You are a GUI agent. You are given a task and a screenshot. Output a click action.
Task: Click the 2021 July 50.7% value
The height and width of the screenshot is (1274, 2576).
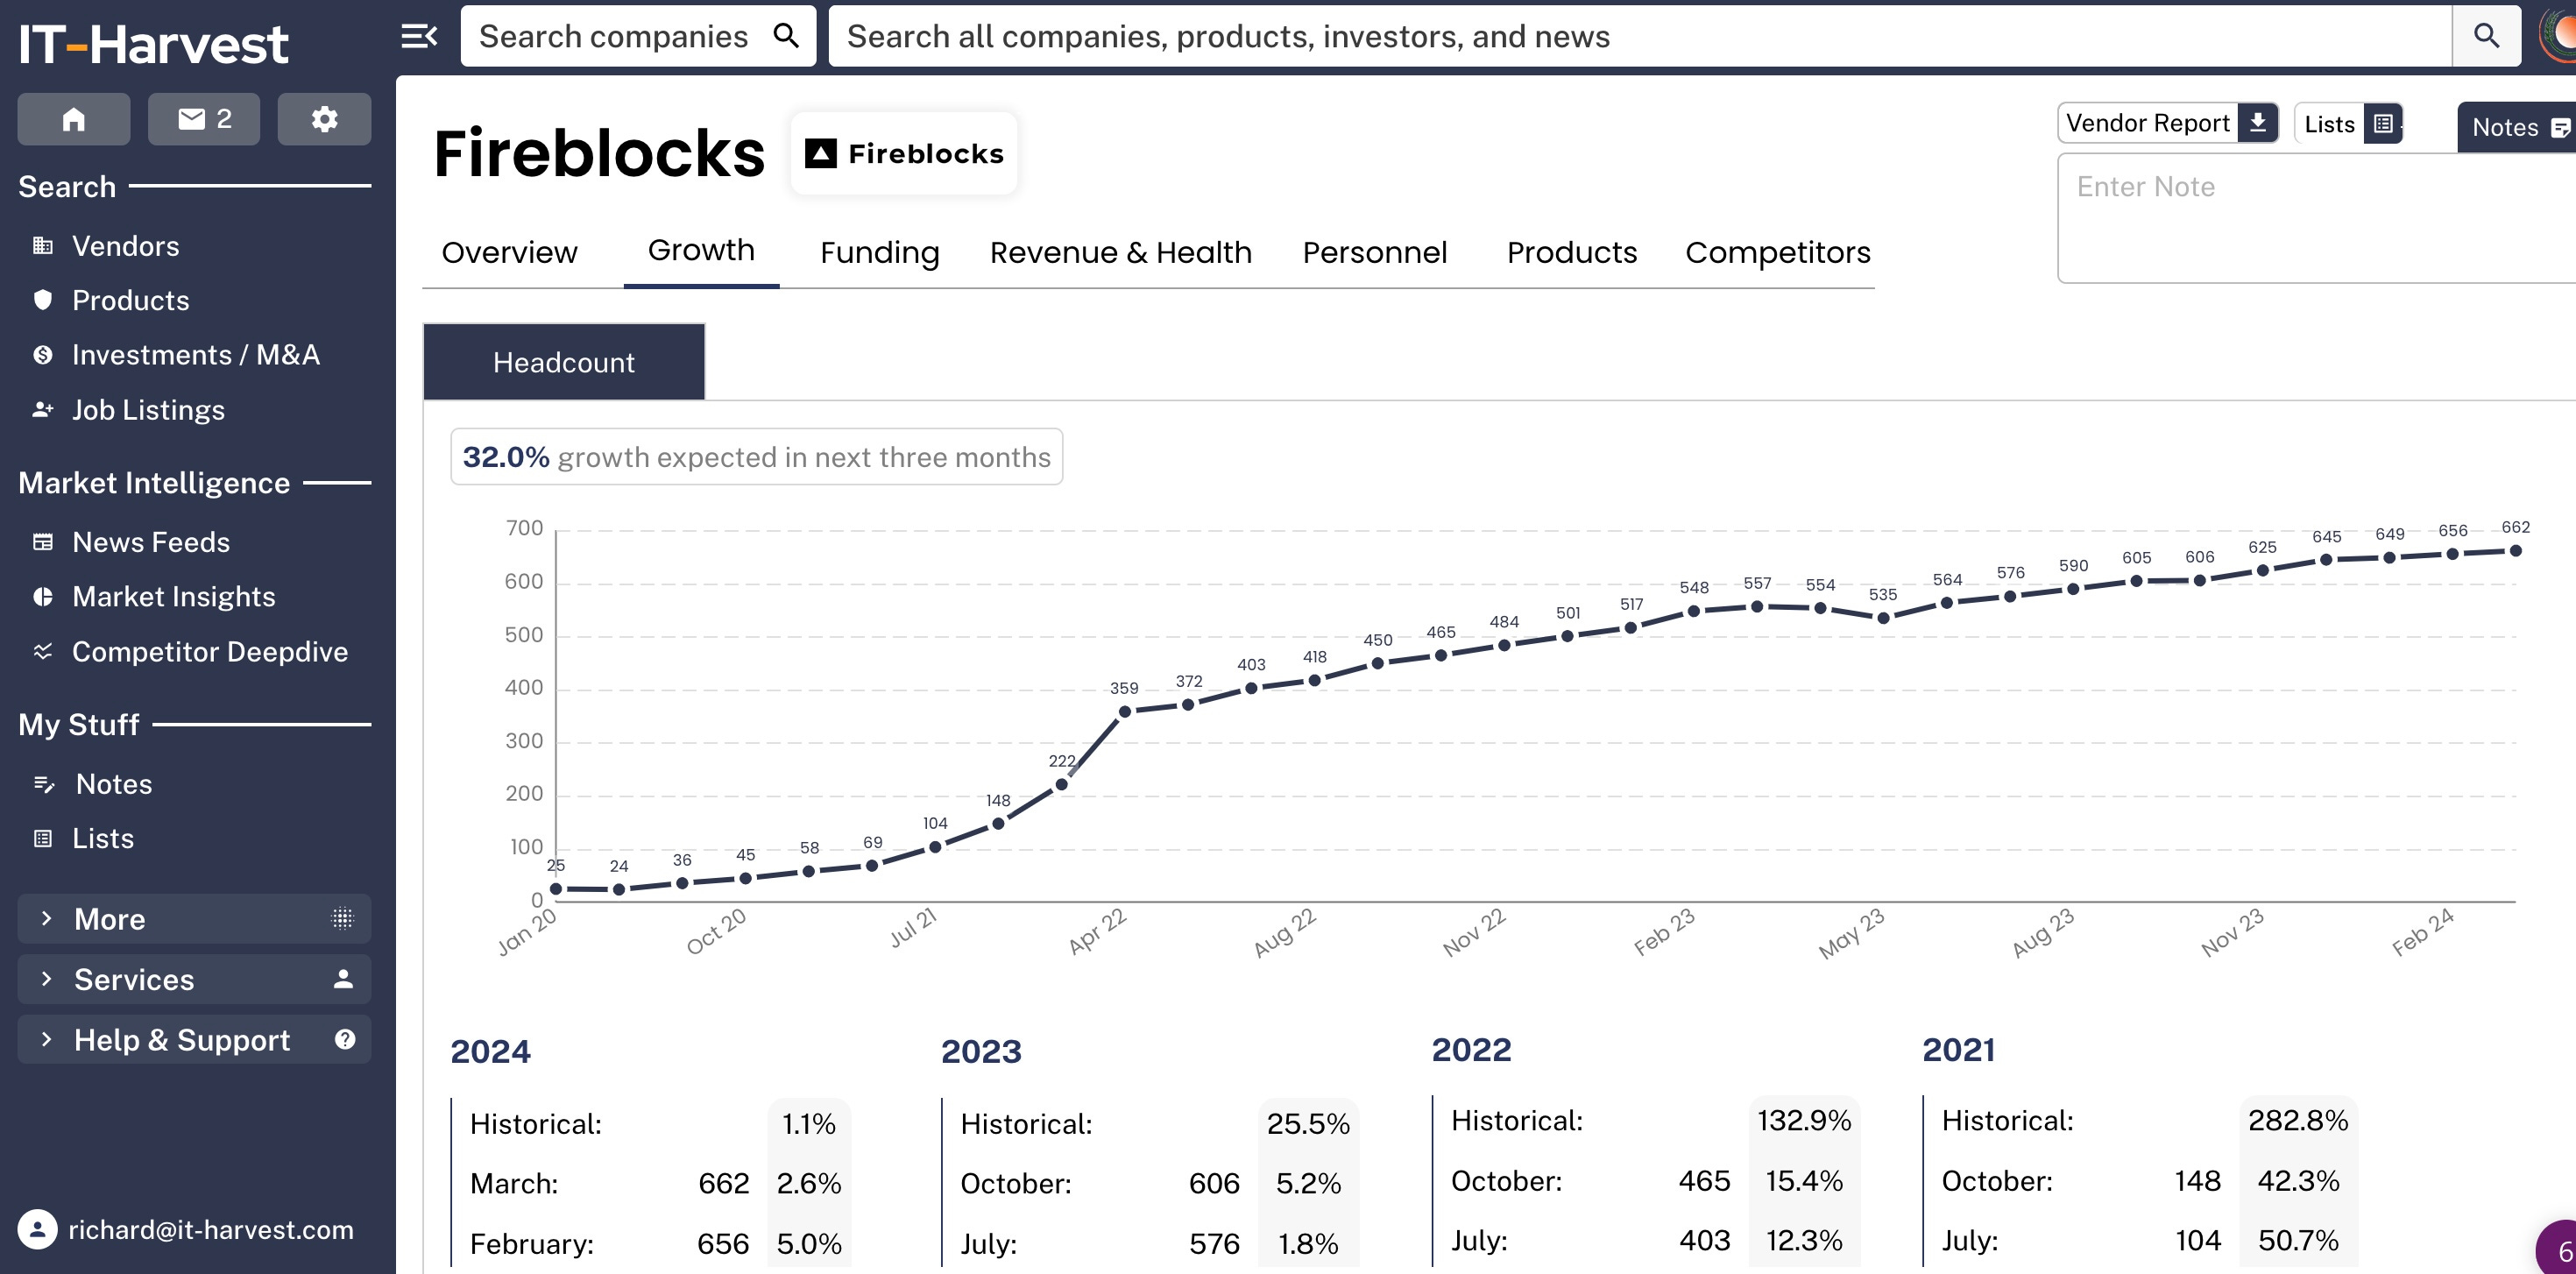2297,1240
